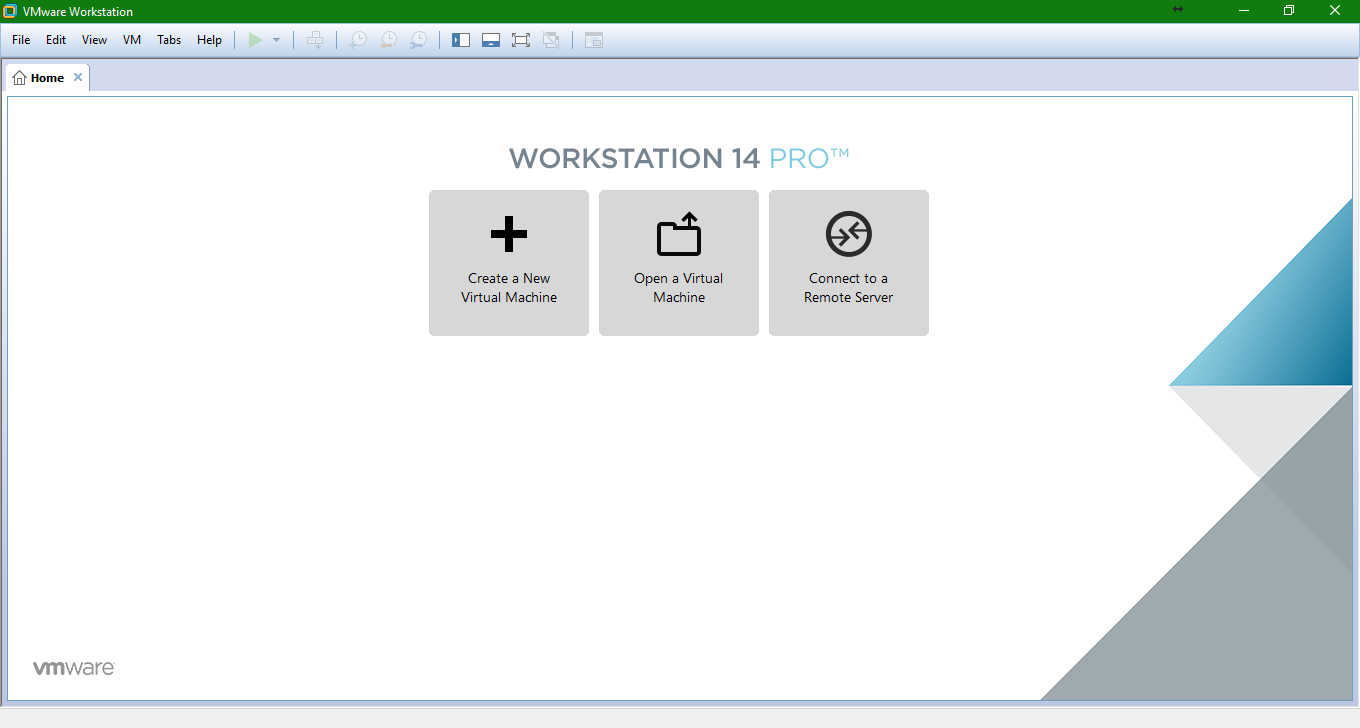Open the Edit menu

pos(56,40)
